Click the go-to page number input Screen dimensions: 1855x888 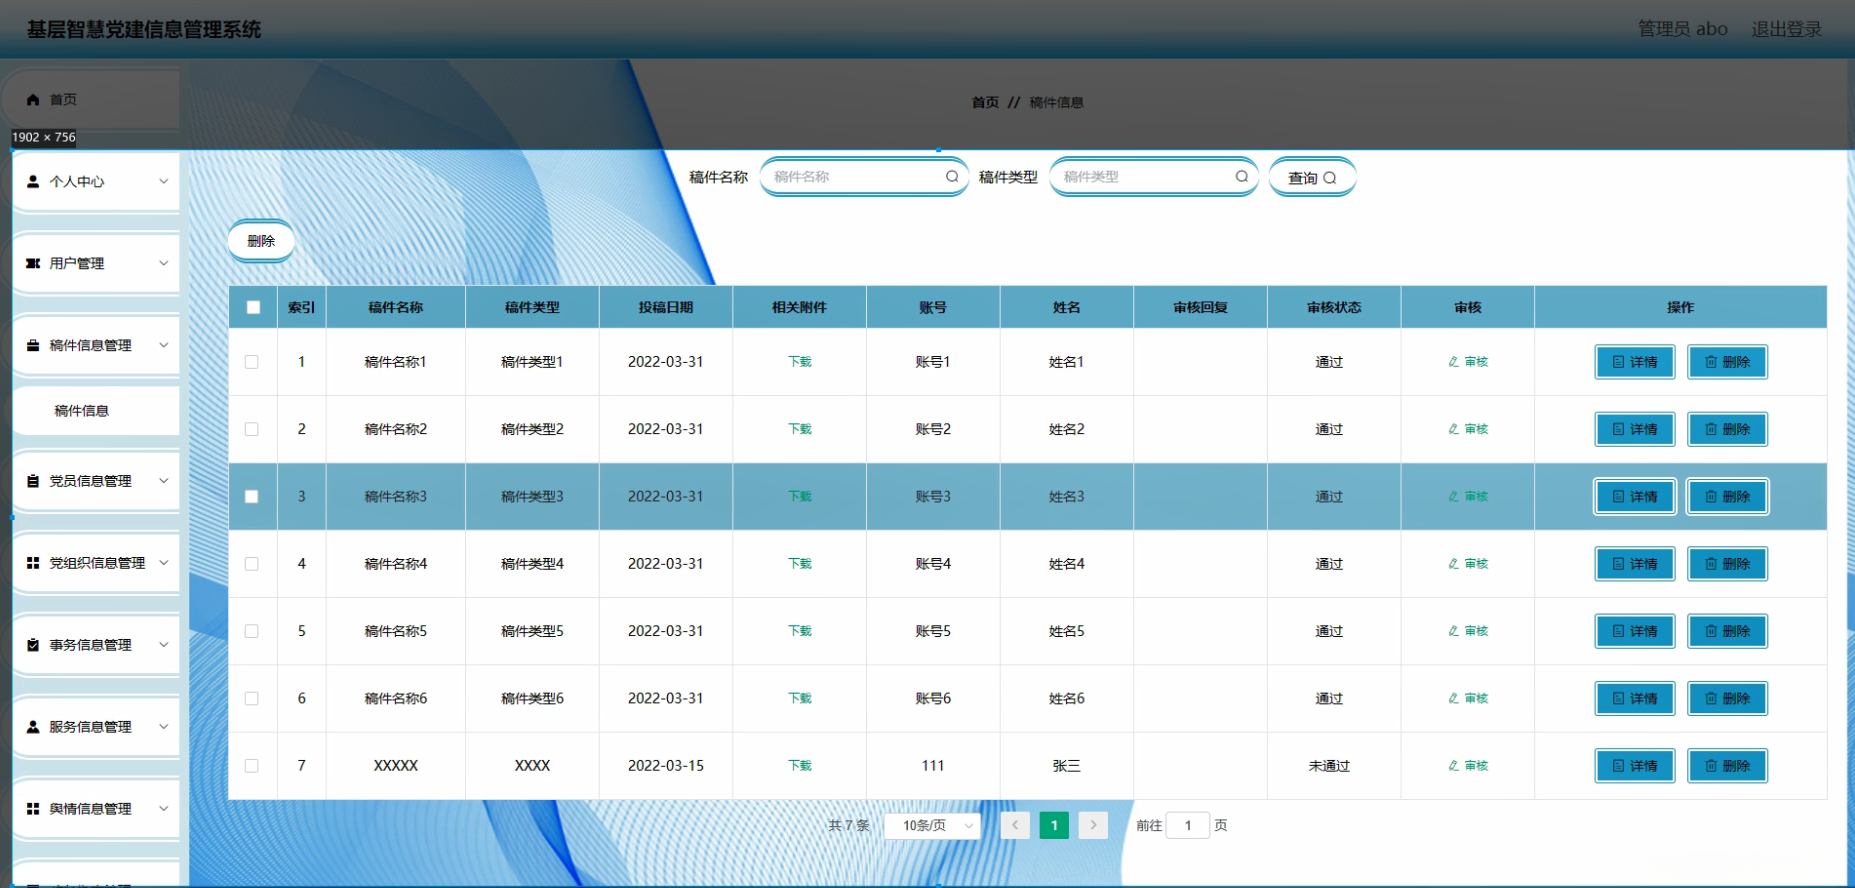click(x=1187, y=826)
